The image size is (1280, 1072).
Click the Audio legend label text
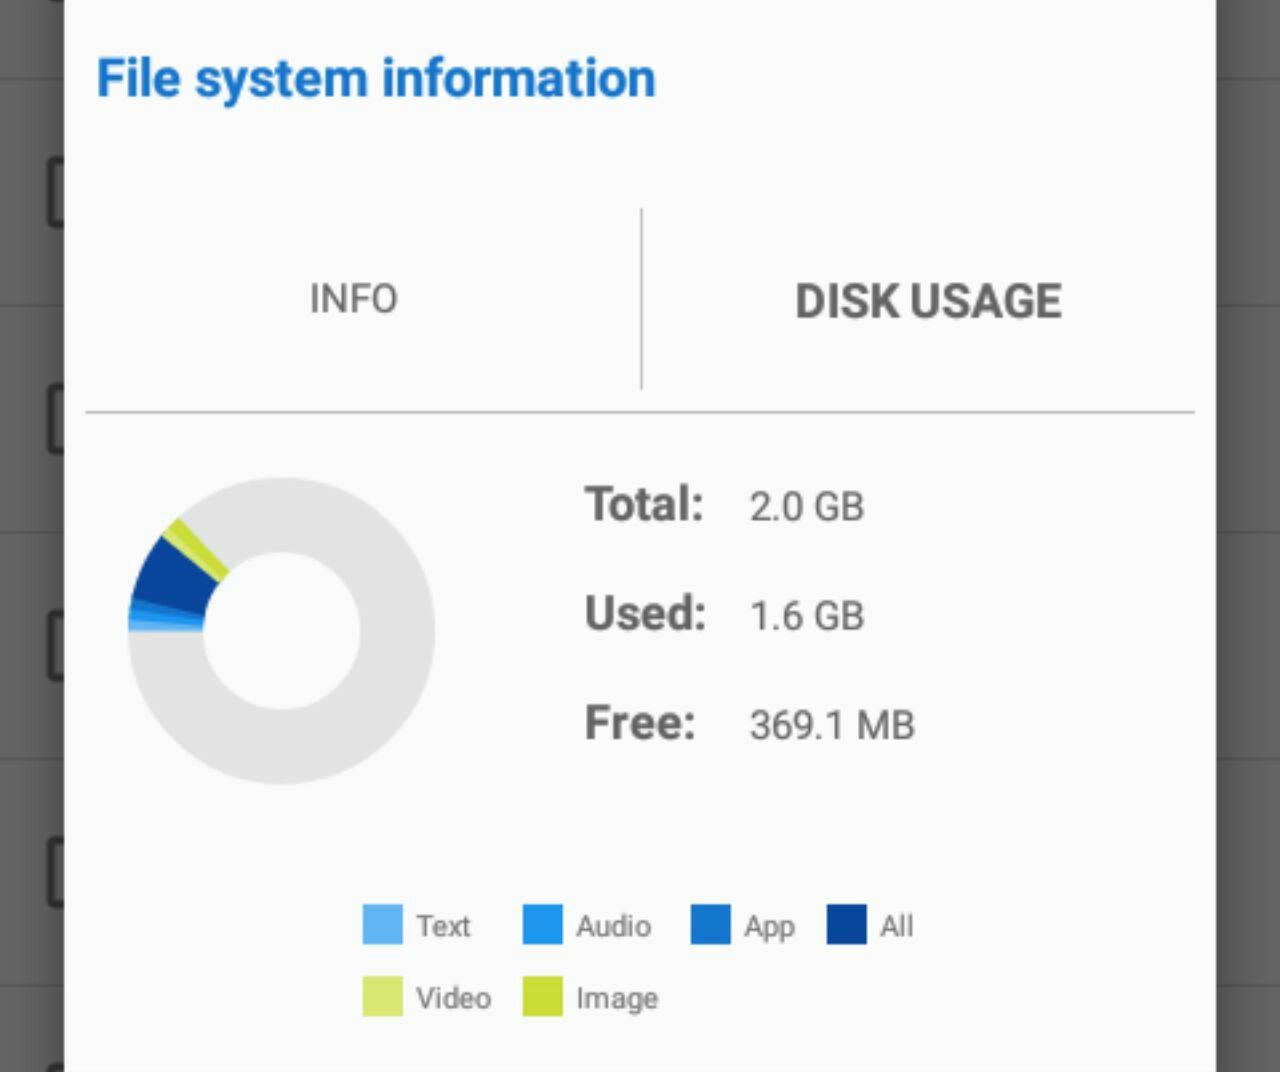pos(613,926)
